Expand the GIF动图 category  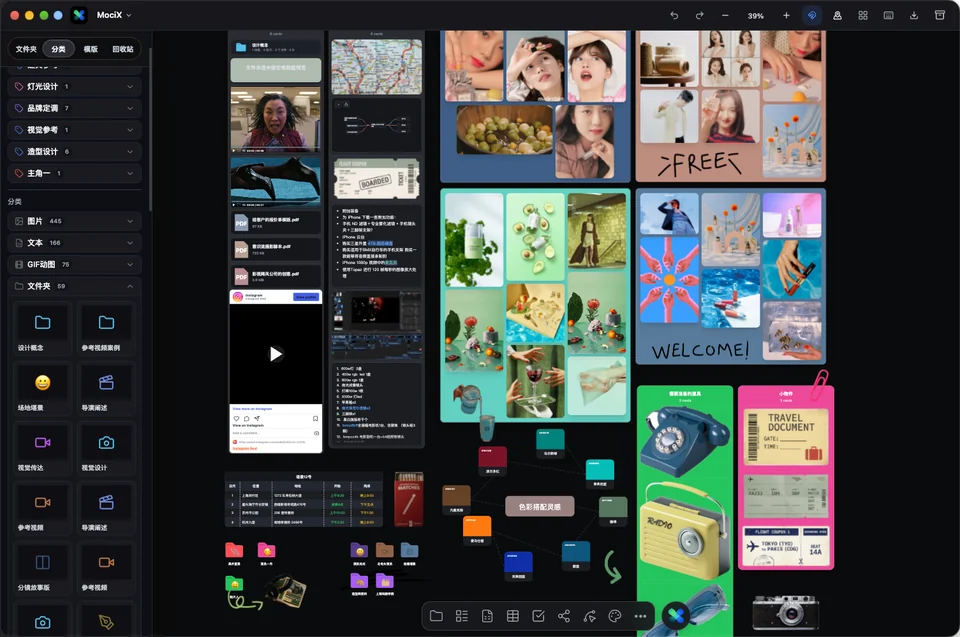click(75, 265)
